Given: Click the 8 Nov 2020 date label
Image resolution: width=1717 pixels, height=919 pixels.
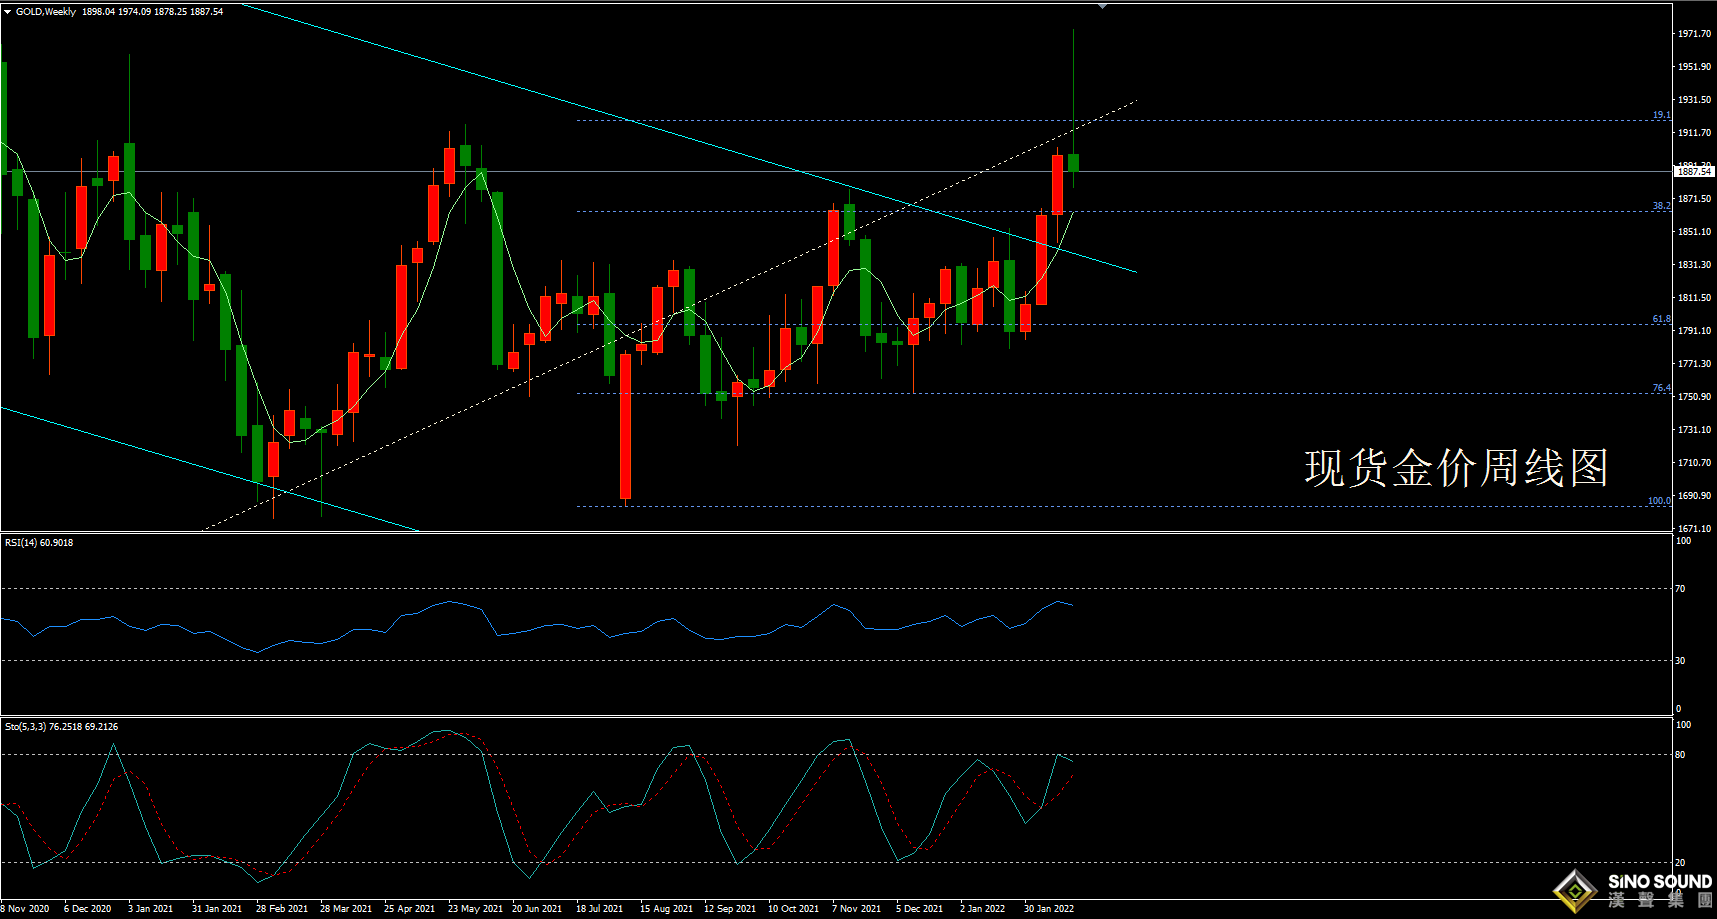Looking at the screenshot, I should click(25, 909).
